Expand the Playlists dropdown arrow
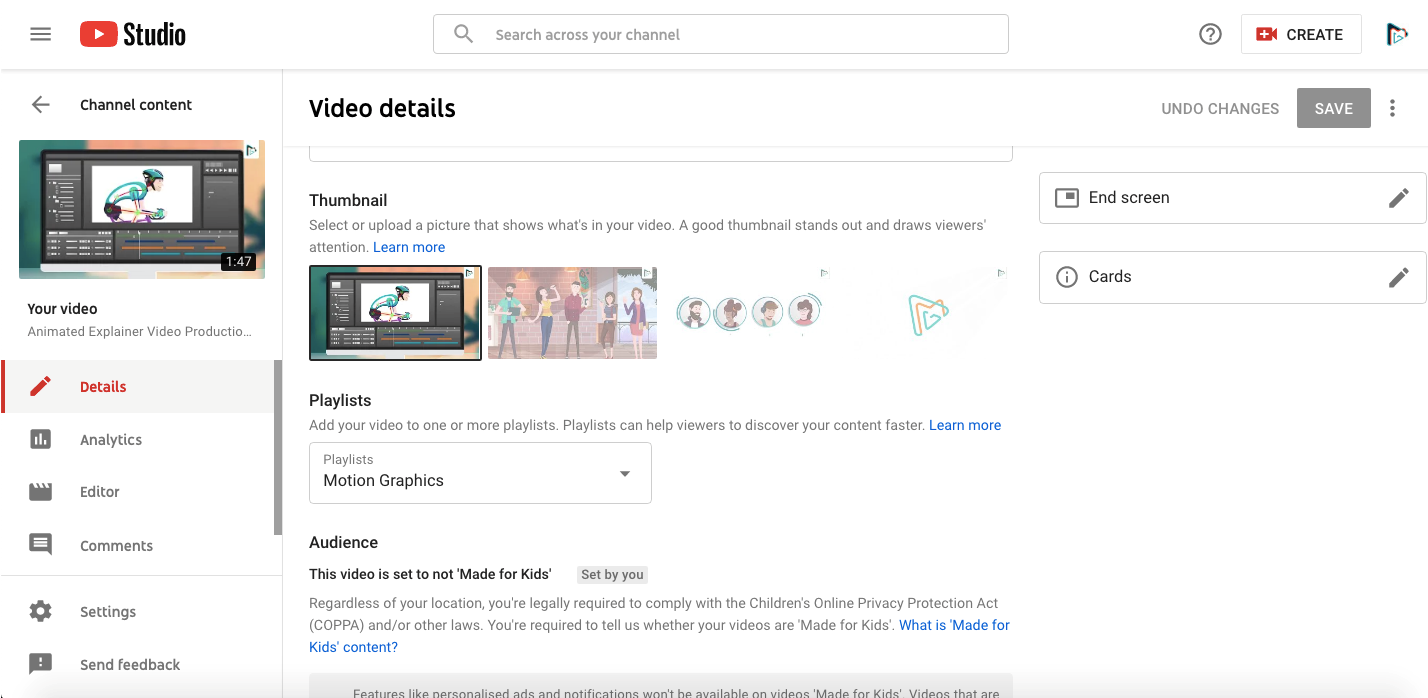The height and width of the screenshot is (698, 1428). (625, 473)
